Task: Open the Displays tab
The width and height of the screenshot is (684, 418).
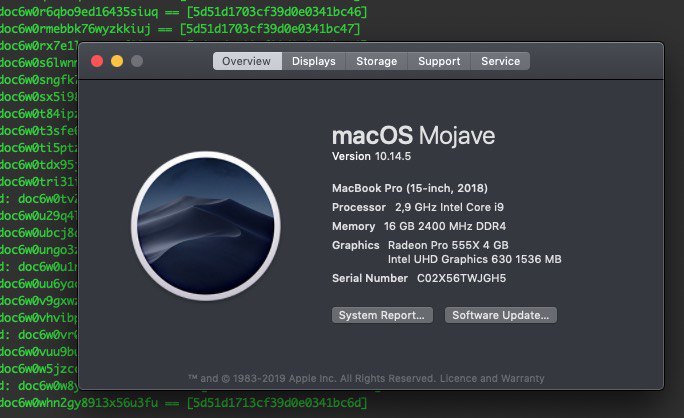Action: [x=314, y=61]
